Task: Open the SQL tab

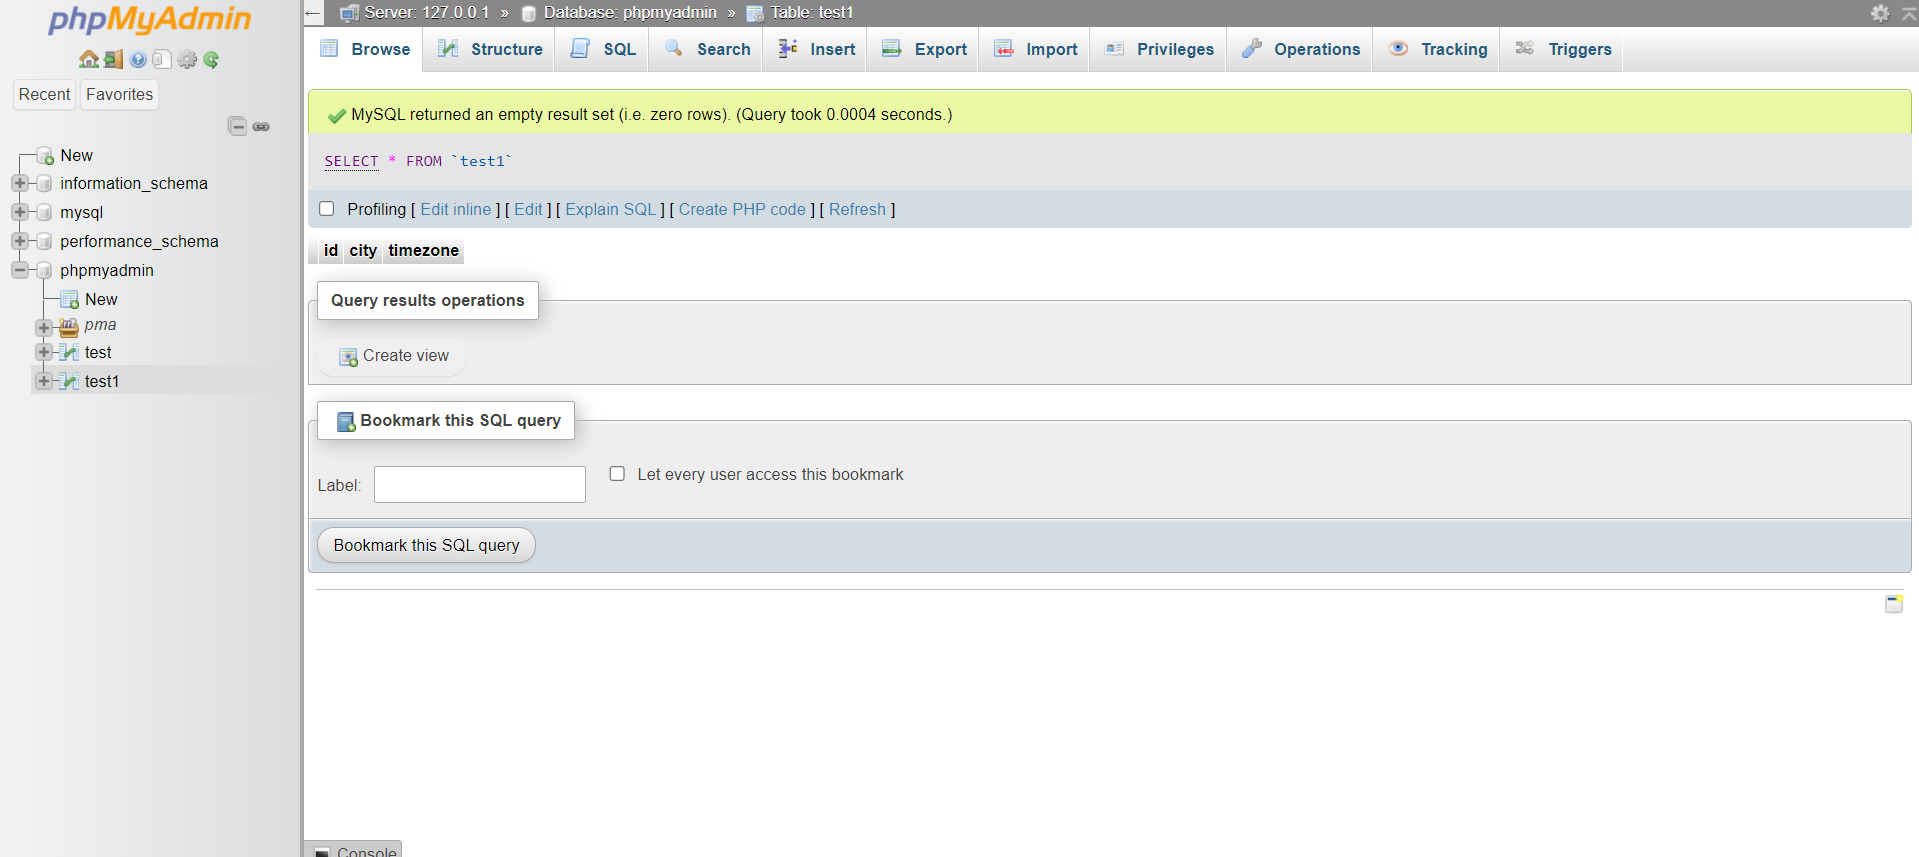Action: (x=603, y=49)
